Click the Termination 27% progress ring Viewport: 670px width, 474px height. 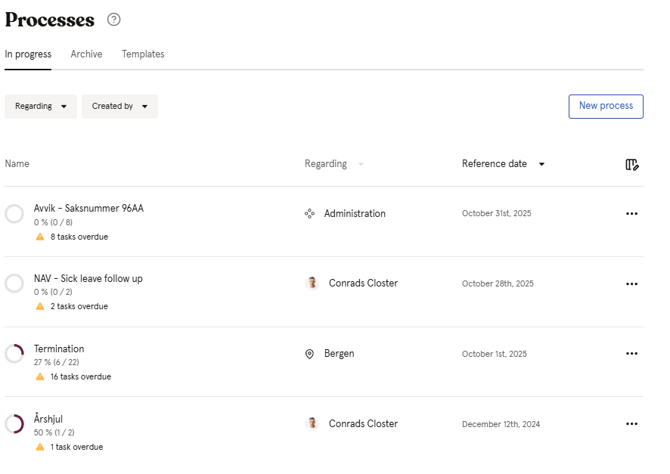point(14,354)
